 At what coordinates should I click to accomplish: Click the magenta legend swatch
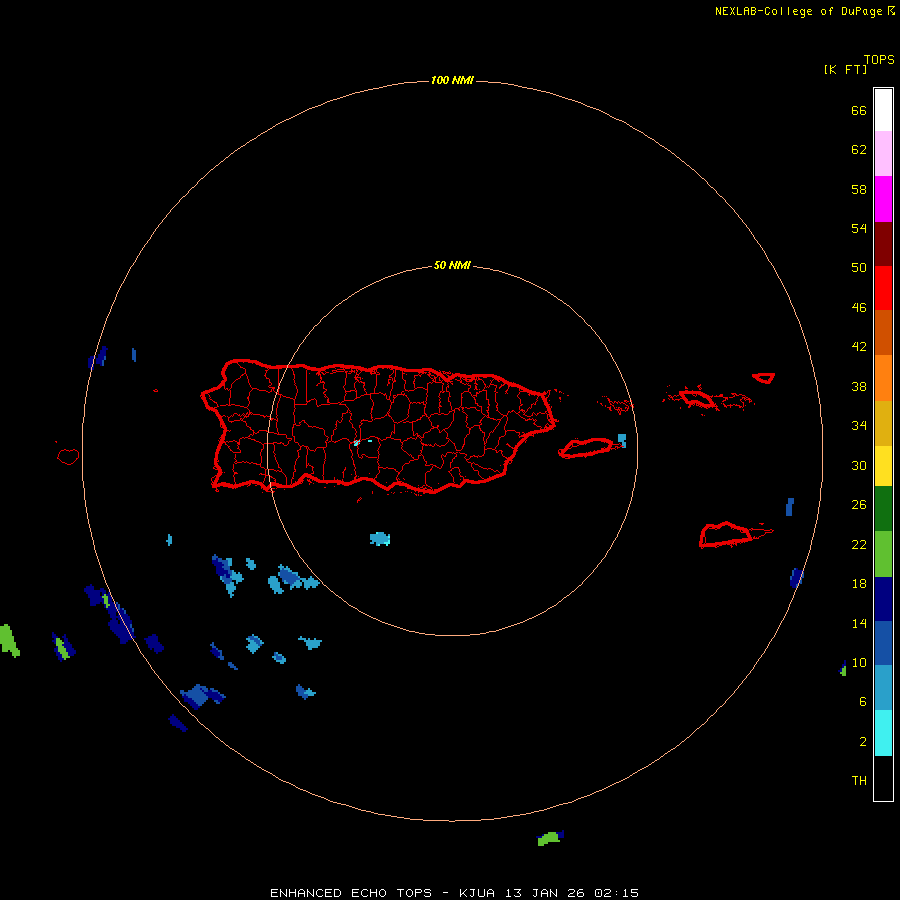tap(883, 199)
